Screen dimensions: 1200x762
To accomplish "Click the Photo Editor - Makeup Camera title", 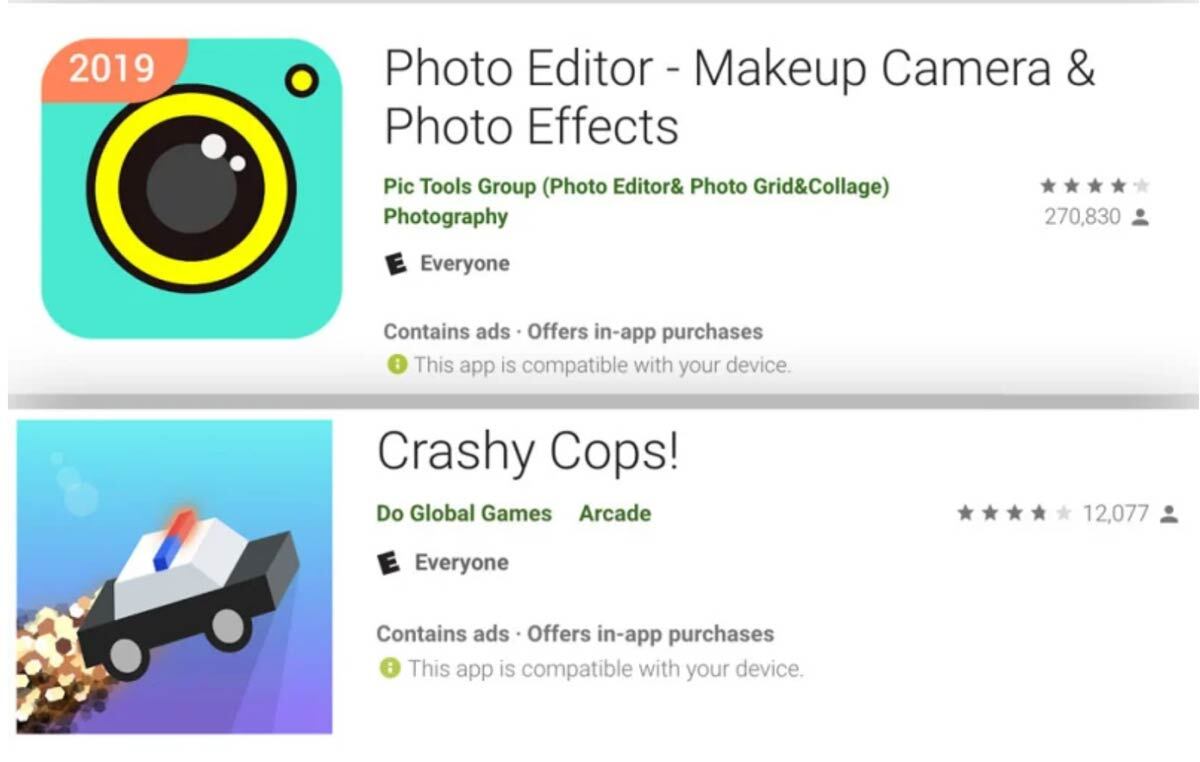I will [x=740, y=98].
